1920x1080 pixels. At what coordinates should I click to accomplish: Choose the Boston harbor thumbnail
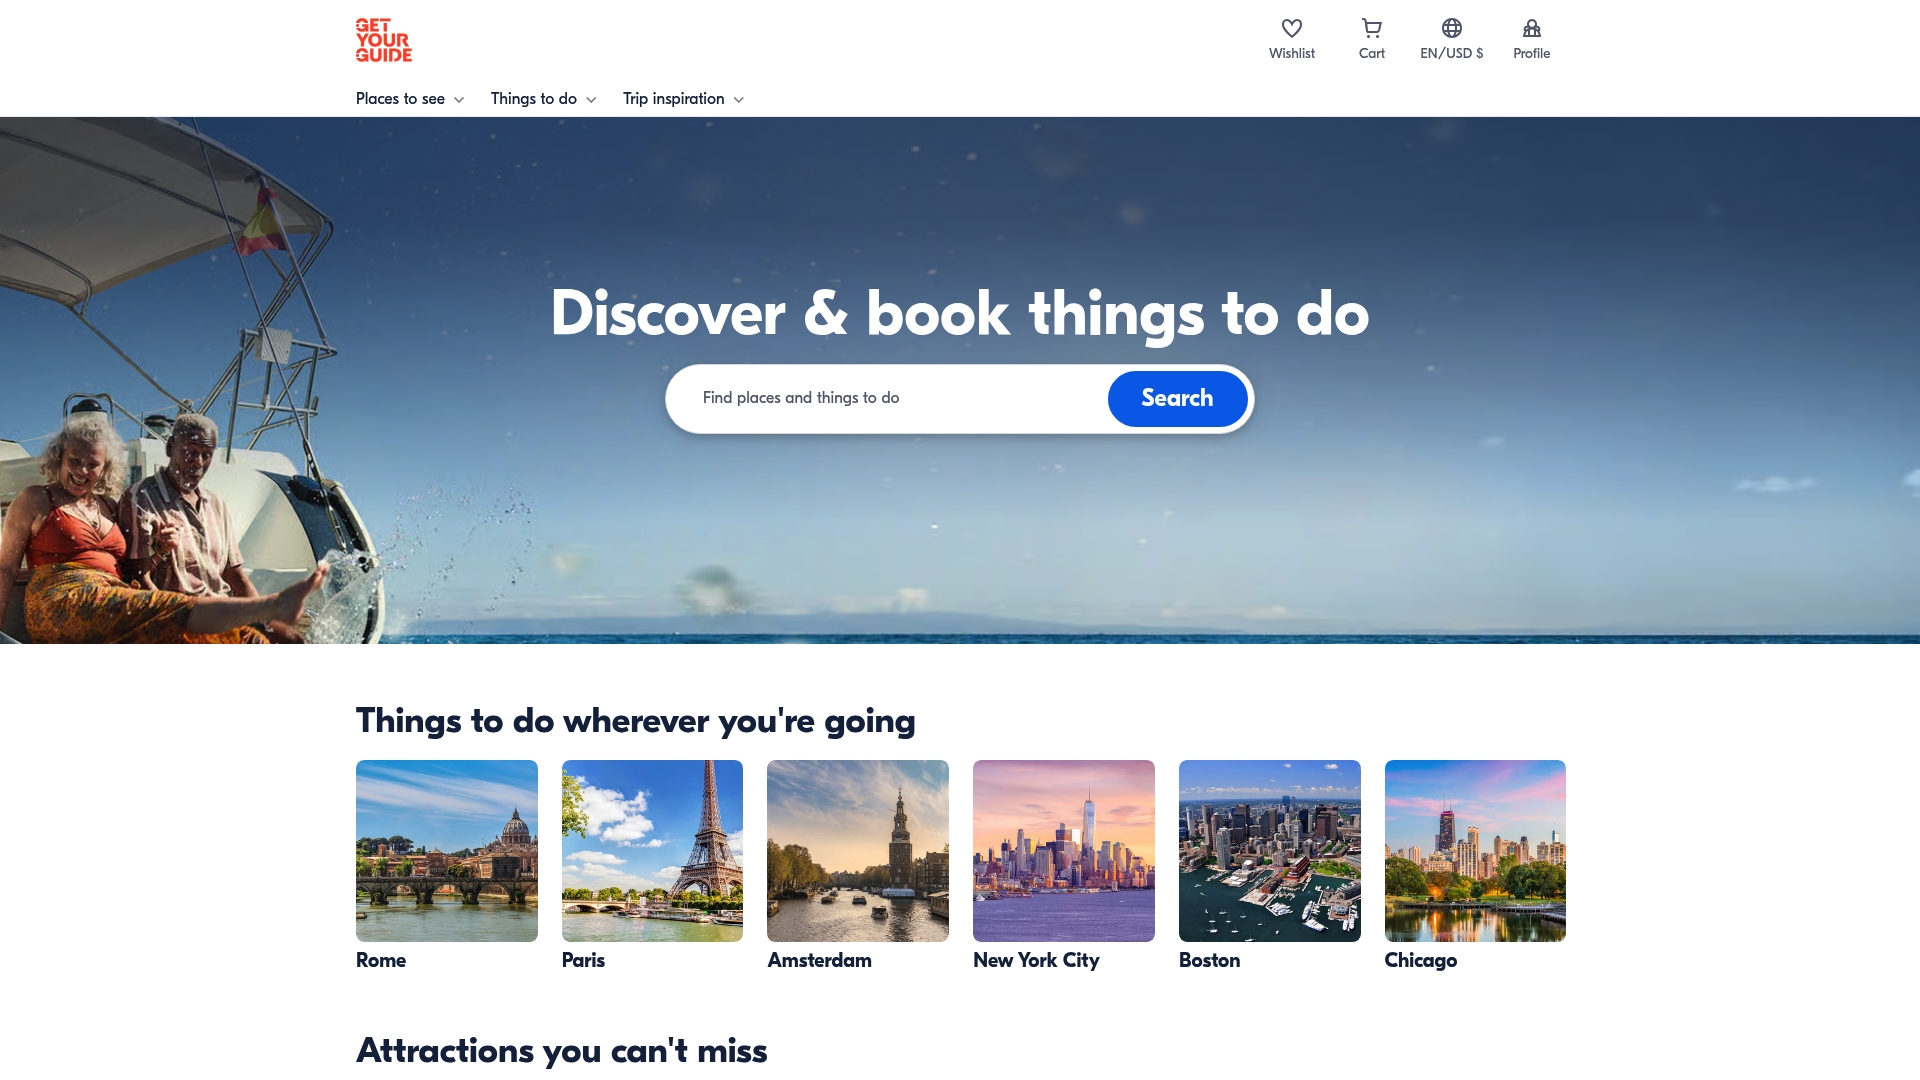[1270, 851]
